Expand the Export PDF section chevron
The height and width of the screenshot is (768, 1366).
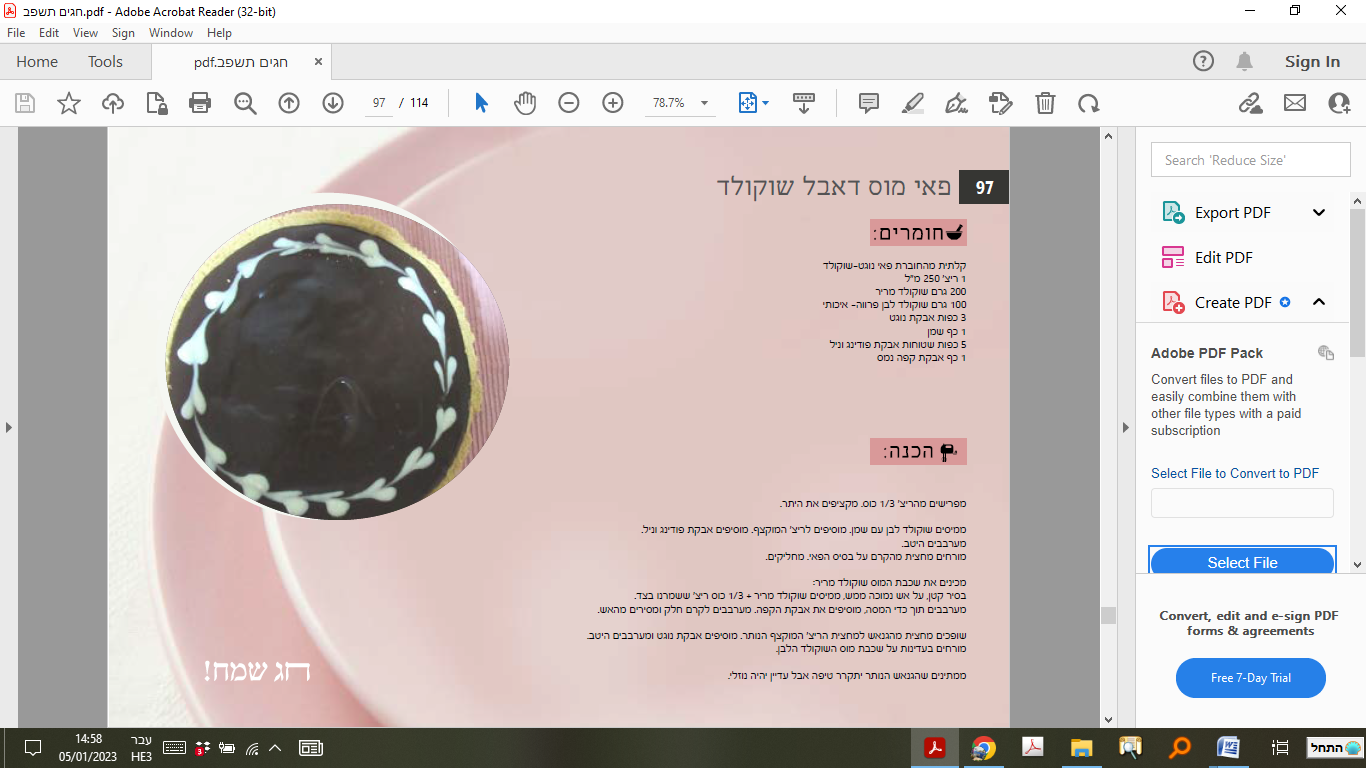pyautogui.click(x=1319, y=212)
